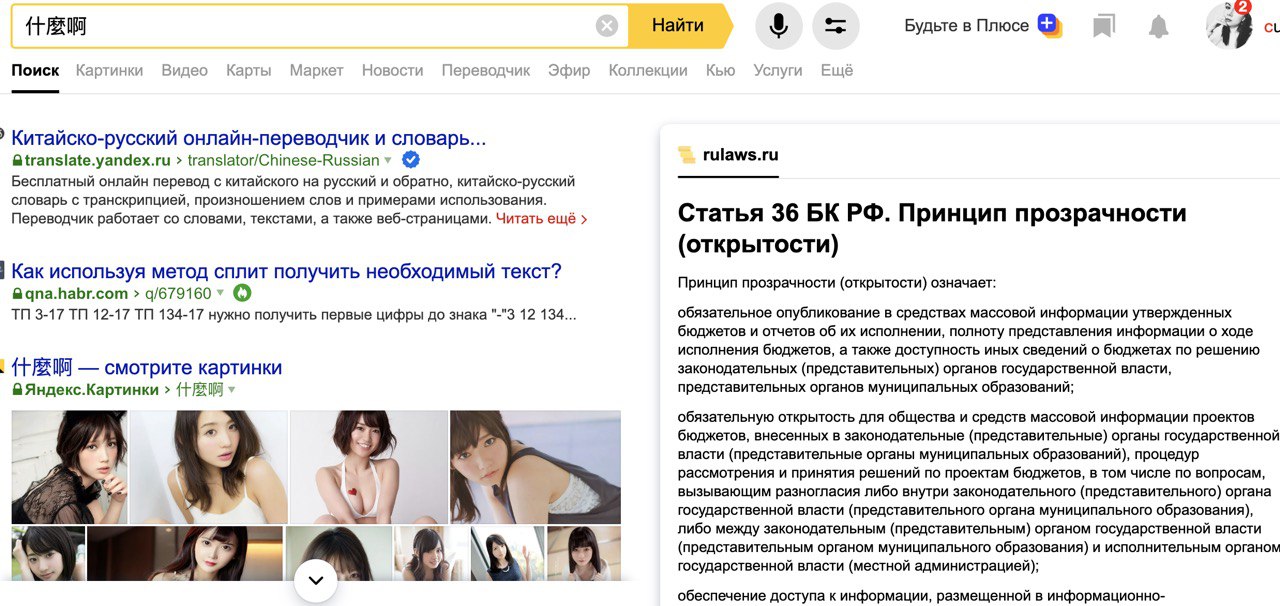The width and height of the screenshot is (1280, 606).
Task: Start voice search with the microphone icon
Action: click(x=778, y=26)
